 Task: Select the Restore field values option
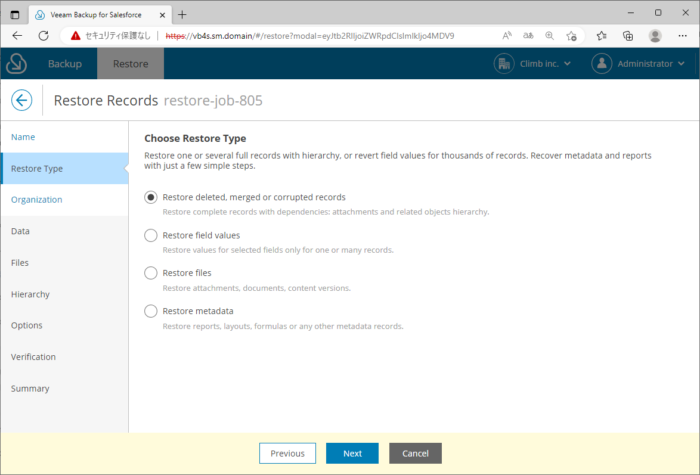151,235
